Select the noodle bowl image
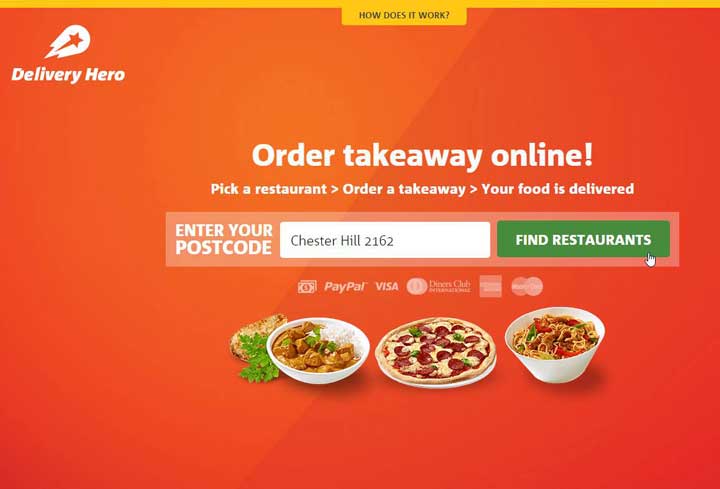 pos(555,345)
